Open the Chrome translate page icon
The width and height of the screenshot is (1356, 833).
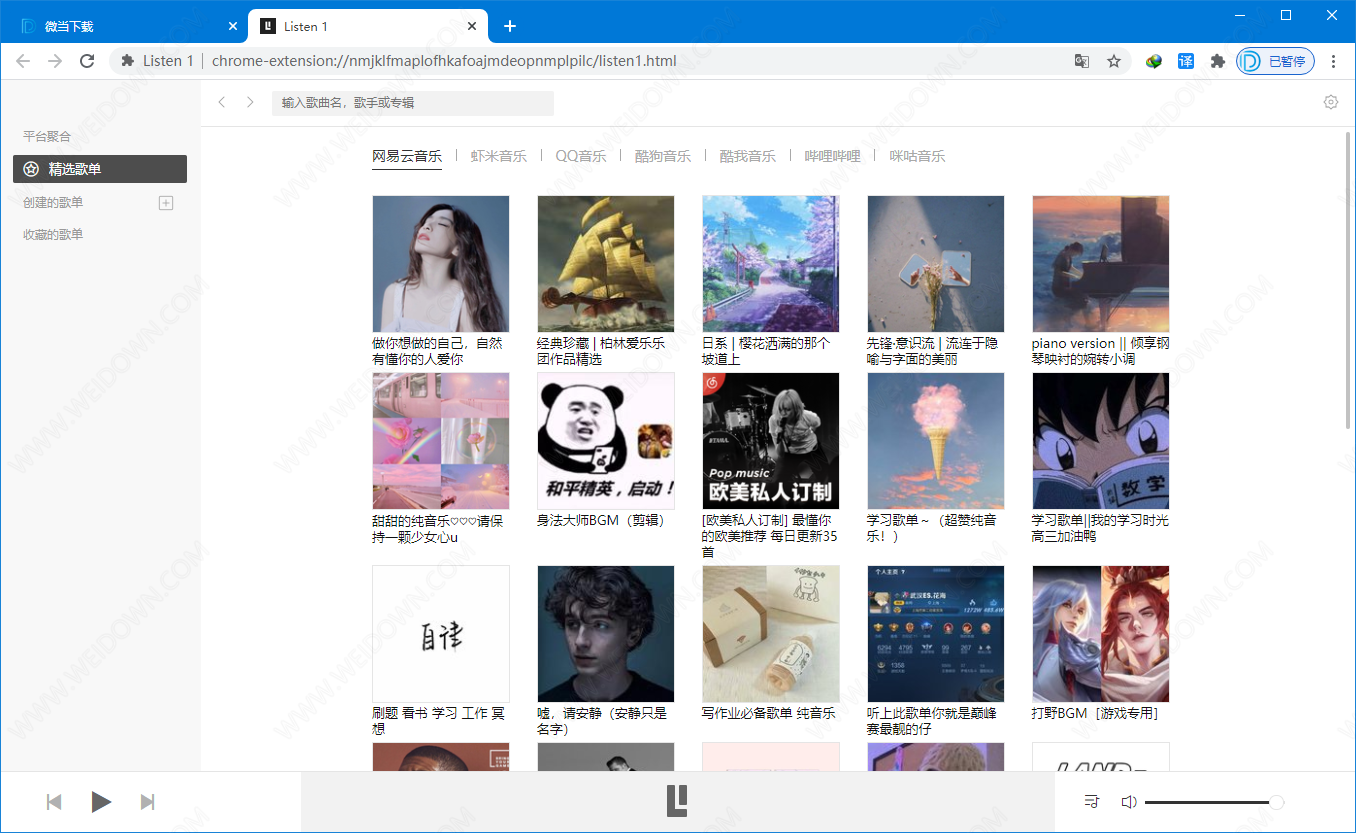pos(1082,61)
